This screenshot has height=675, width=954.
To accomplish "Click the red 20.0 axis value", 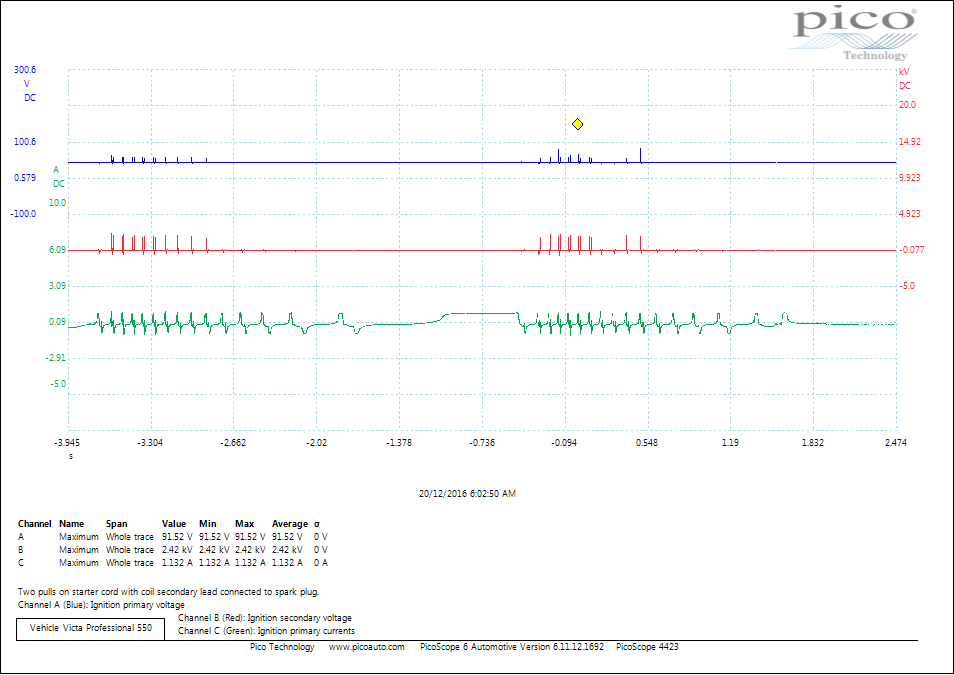I will [x=907, y=105].
